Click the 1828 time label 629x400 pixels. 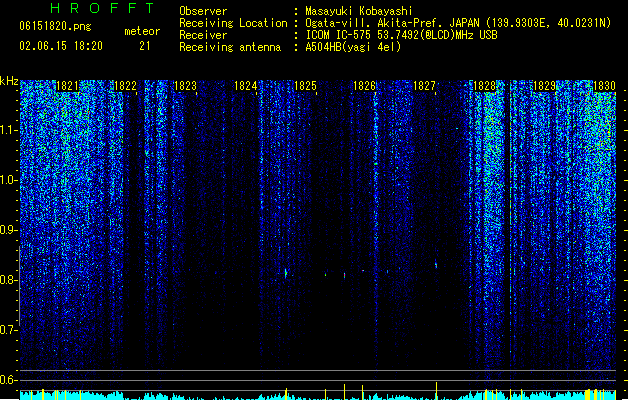coord(485,86)
